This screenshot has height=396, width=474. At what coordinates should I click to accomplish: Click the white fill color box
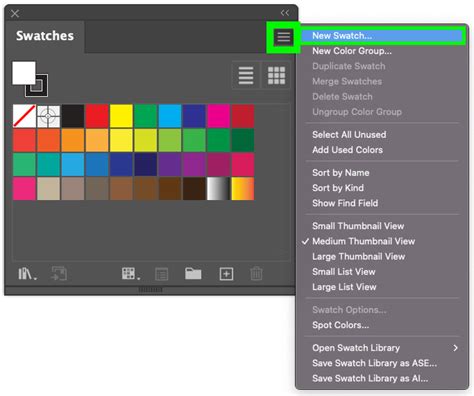pyautogui.click(x=24, y=73)
